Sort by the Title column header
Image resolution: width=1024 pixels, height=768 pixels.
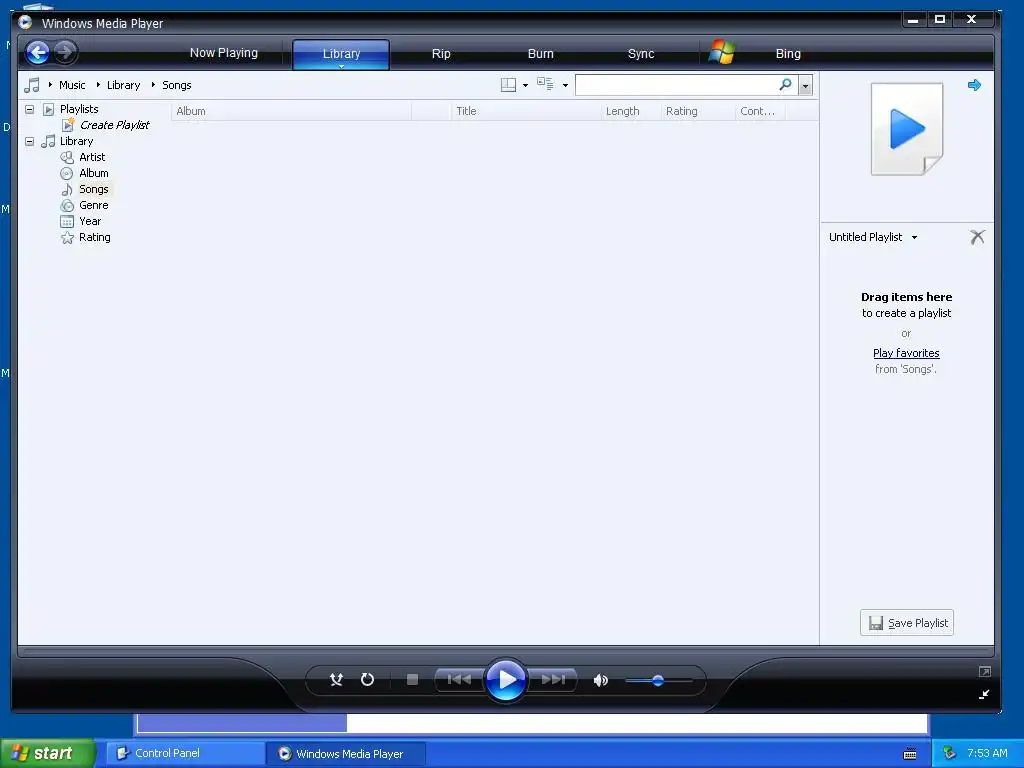click(x=526, y=111)
